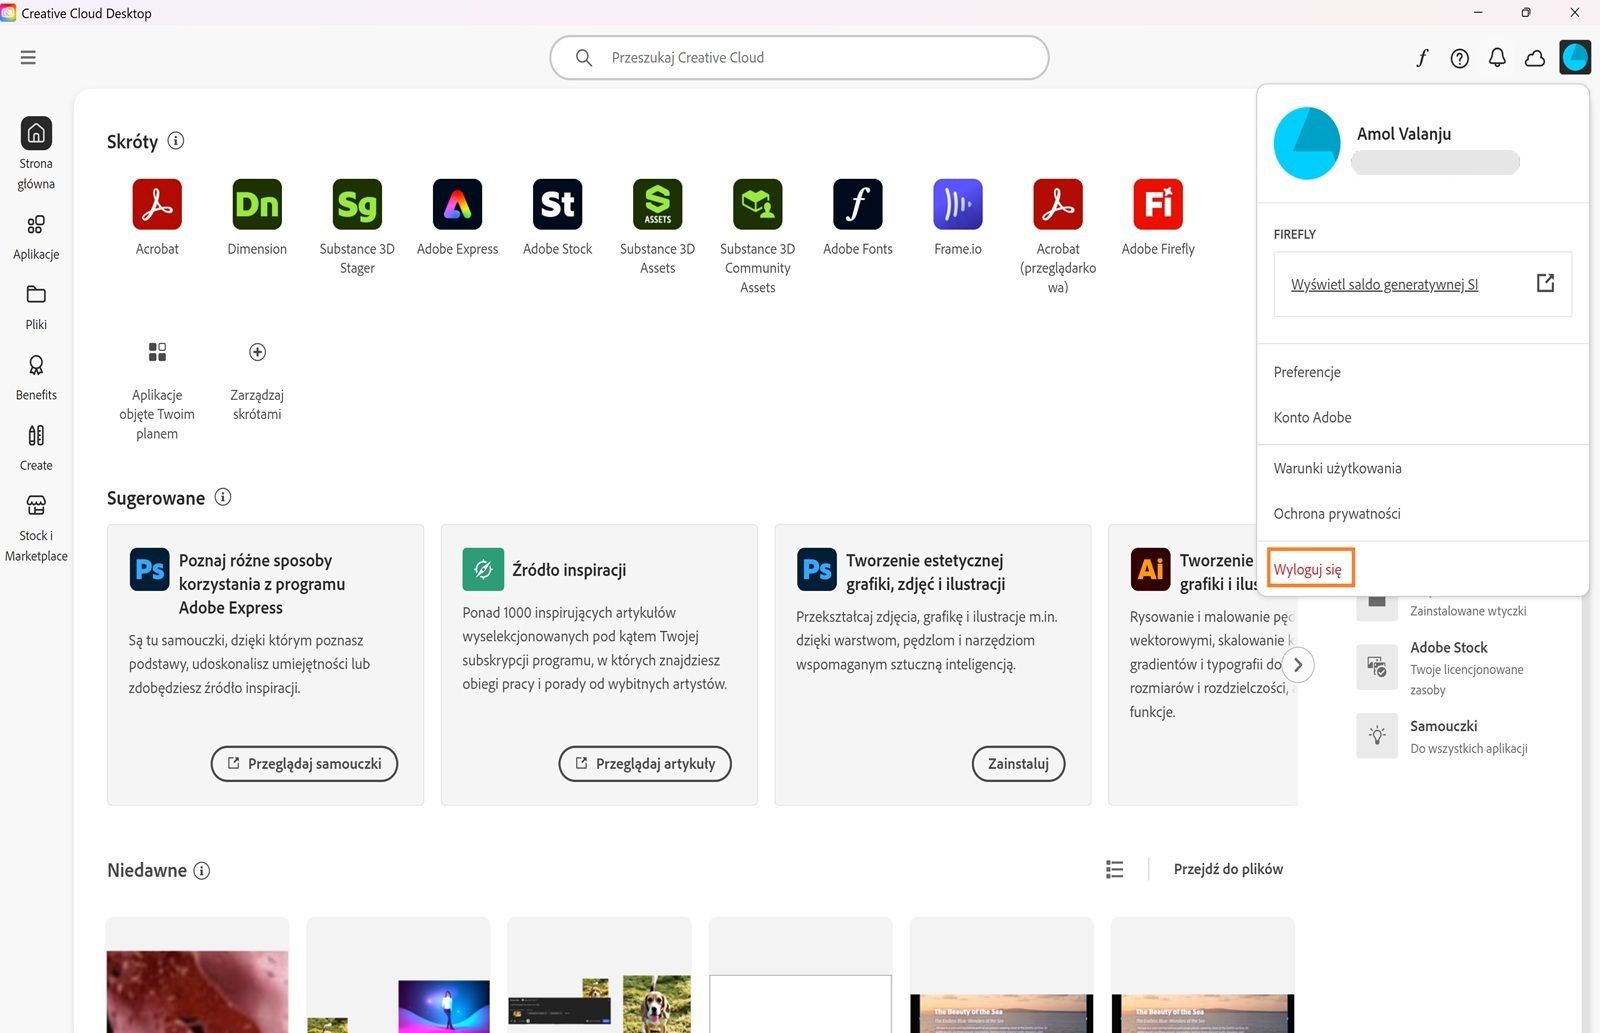Click the Przeszukaj Creative Cloud search field
This screenshot has width=1600, height=1033.
(799, 58)
